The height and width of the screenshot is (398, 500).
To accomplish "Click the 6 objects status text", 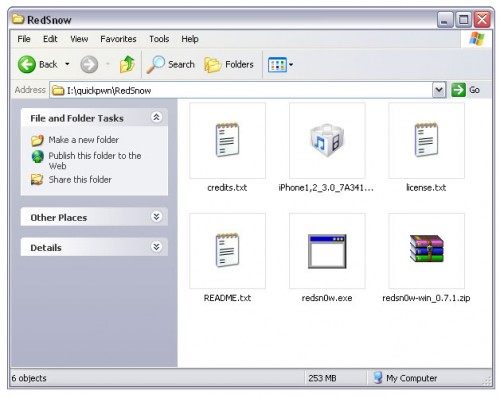I will coord(29,378).
